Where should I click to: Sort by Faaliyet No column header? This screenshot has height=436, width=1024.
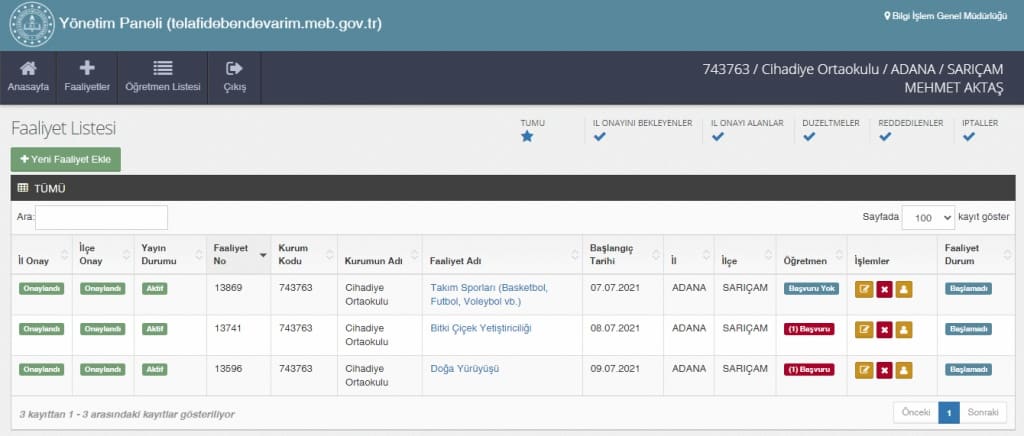coord(238,254)
